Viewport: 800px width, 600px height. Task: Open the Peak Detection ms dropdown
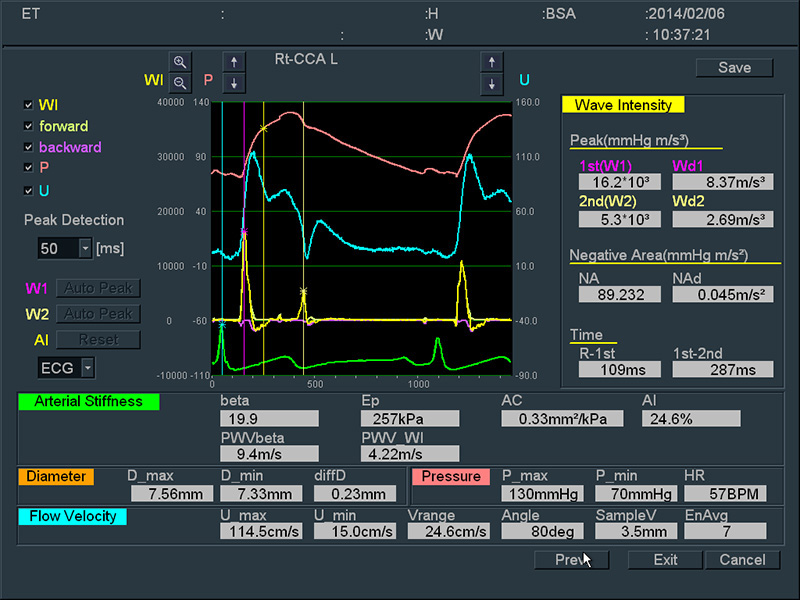(84, 247)
